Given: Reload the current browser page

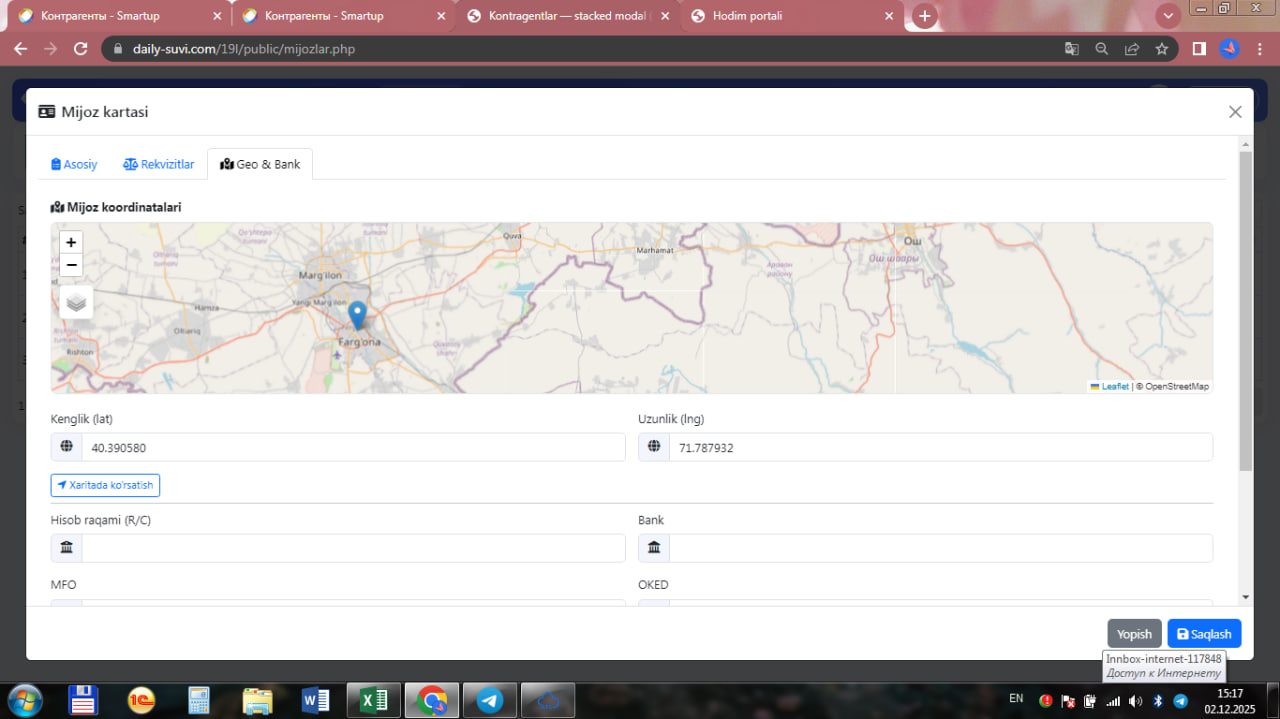Looking at the screenshot, I should click(82, 49).
